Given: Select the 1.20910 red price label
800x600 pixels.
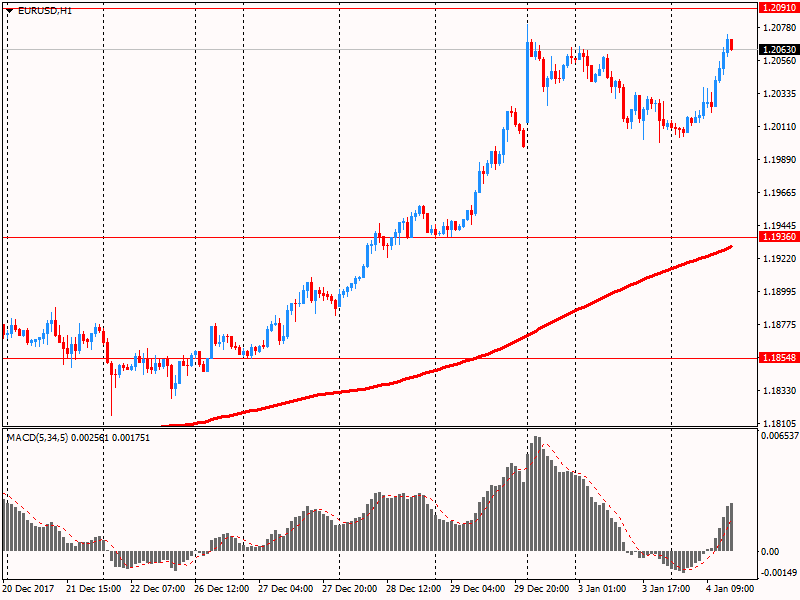Looking at the screenshot, I should coord(779,8).
